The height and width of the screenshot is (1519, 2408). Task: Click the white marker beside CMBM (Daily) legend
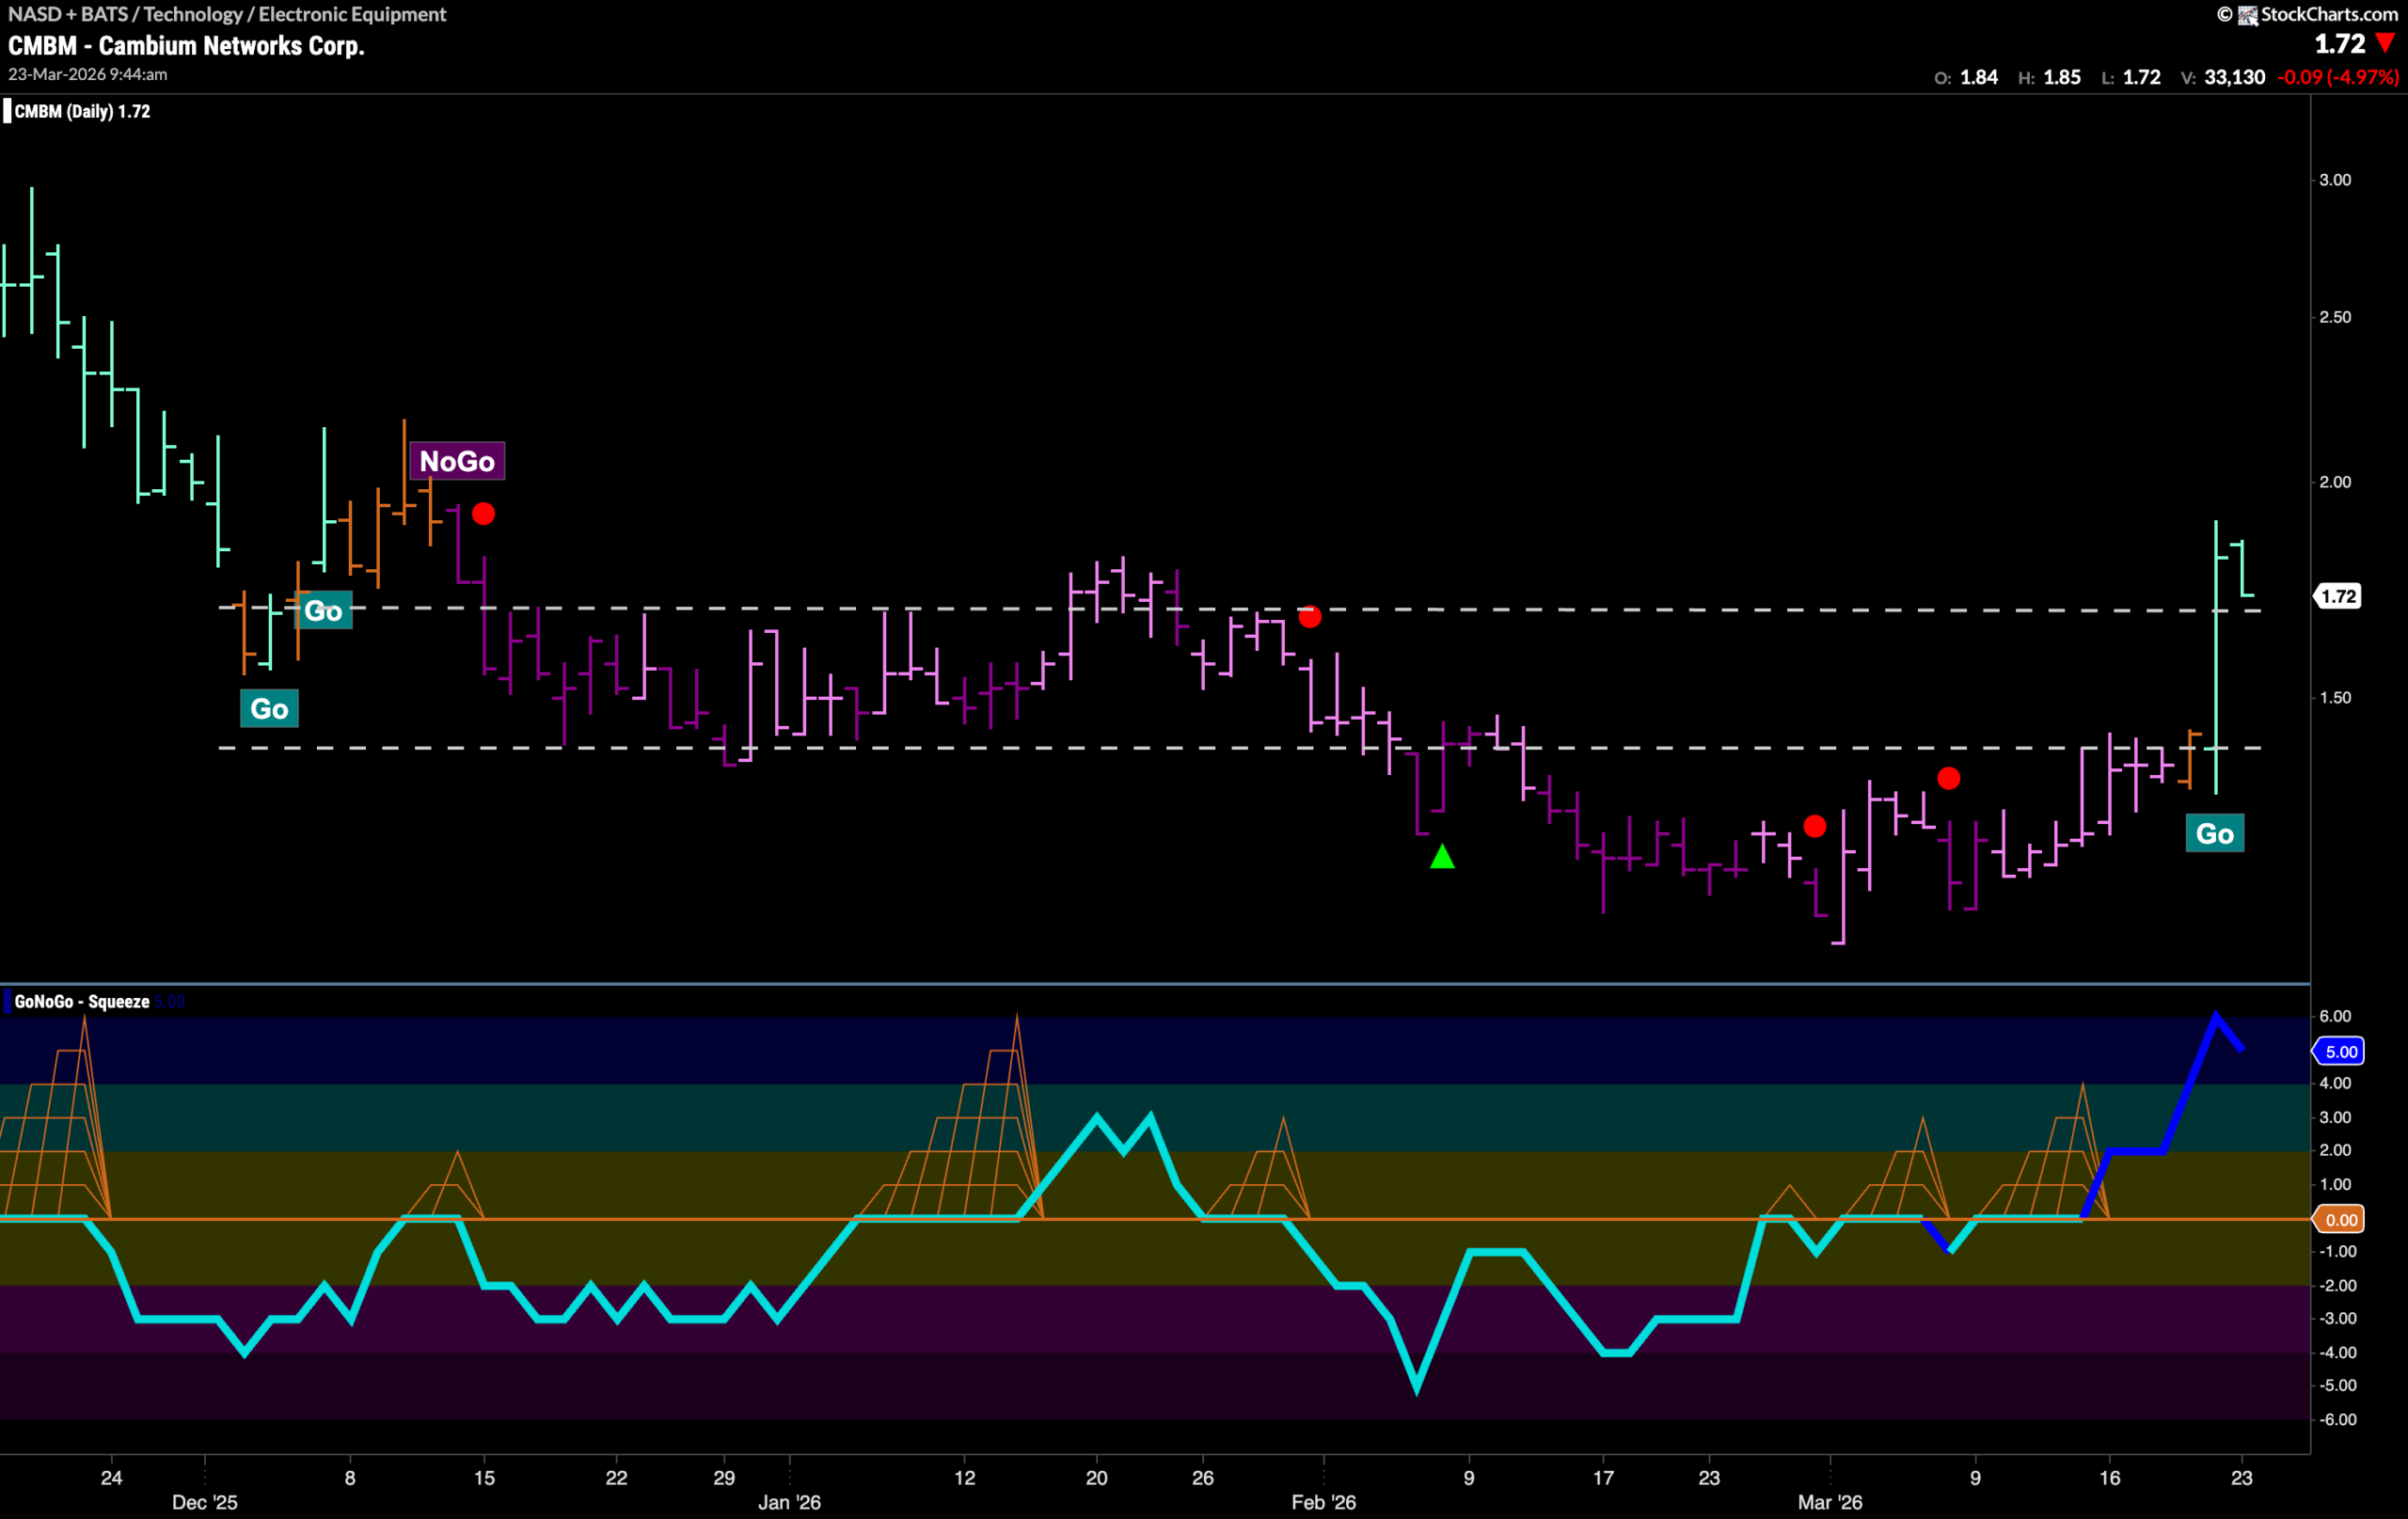click(7, 111)
